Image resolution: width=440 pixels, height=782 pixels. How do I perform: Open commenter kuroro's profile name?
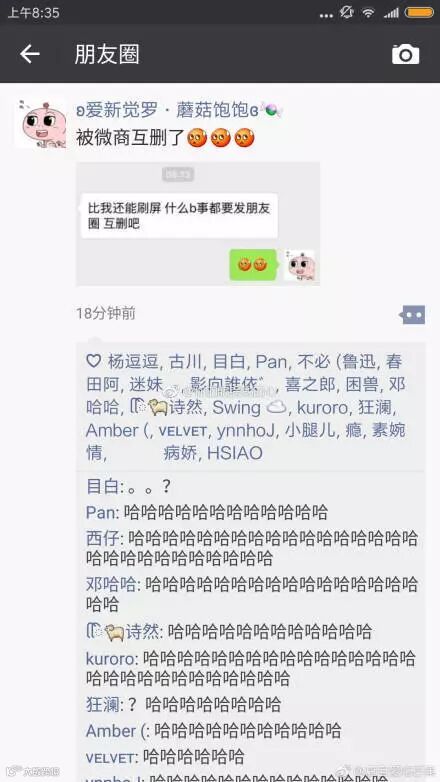pos(110,659)
